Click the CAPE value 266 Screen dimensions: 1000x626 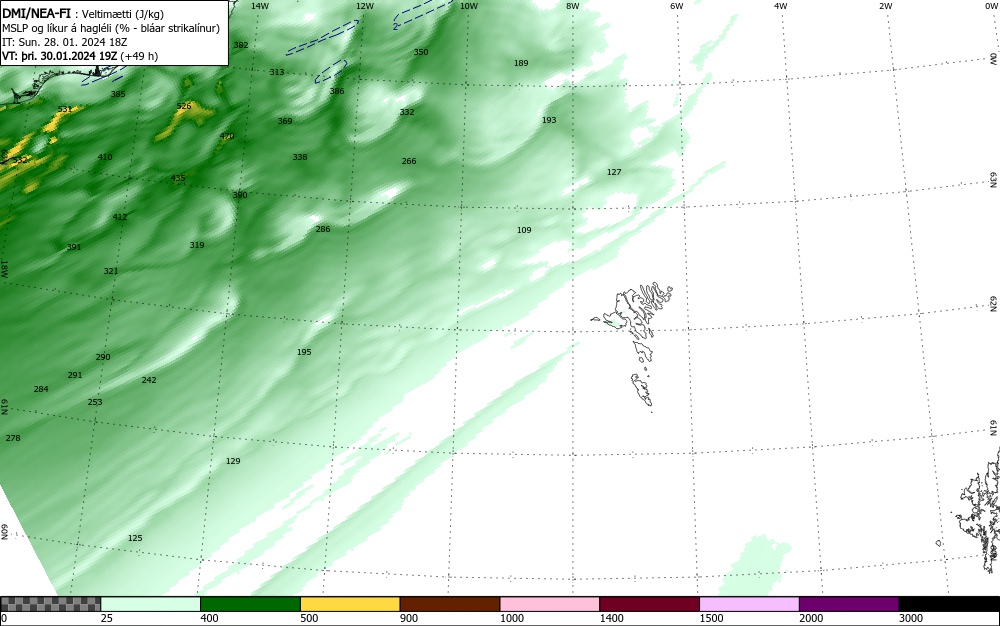(x=409, y=161)
